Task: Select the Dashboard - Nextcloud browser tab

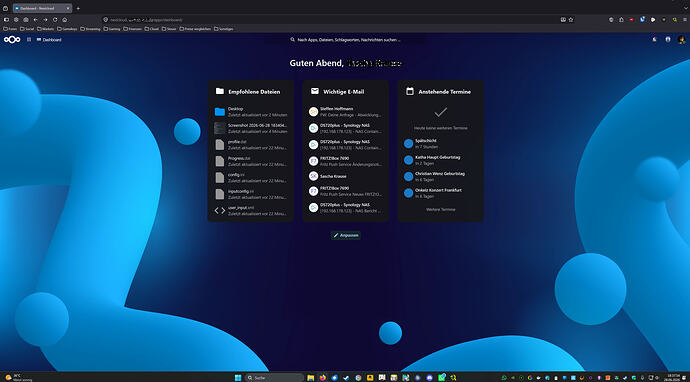Action: [43, 8]
